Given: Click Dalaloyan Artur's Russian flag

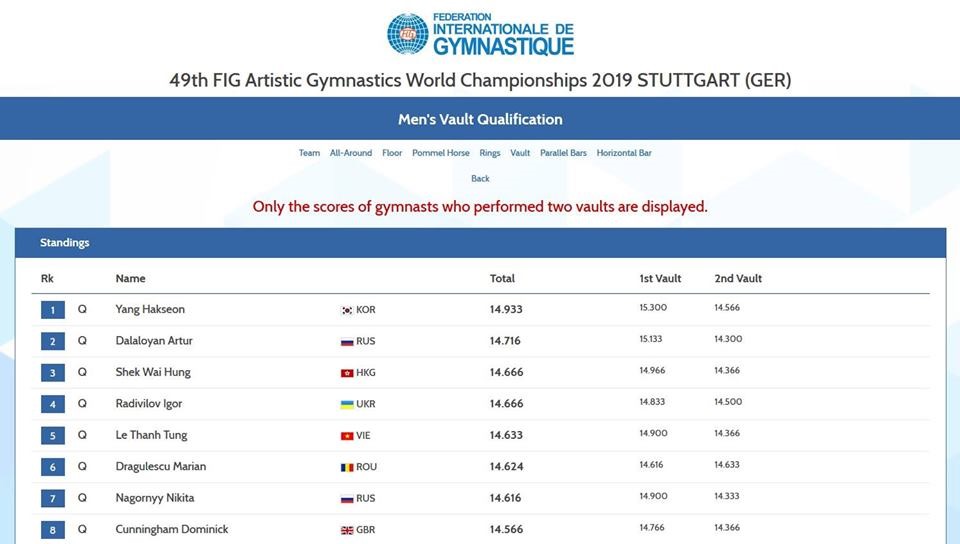Looking at the screenshot, I should [347, 341].
